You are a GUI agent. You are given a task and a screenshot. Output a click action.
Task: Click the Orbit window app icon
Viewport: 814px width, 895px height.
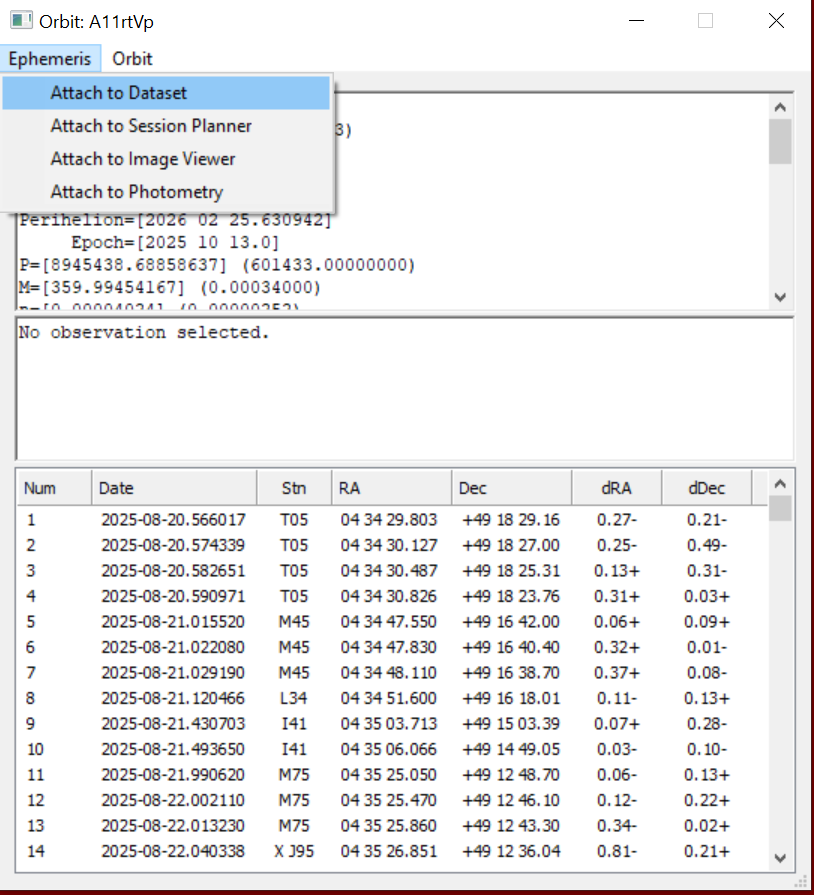[21, 21]
